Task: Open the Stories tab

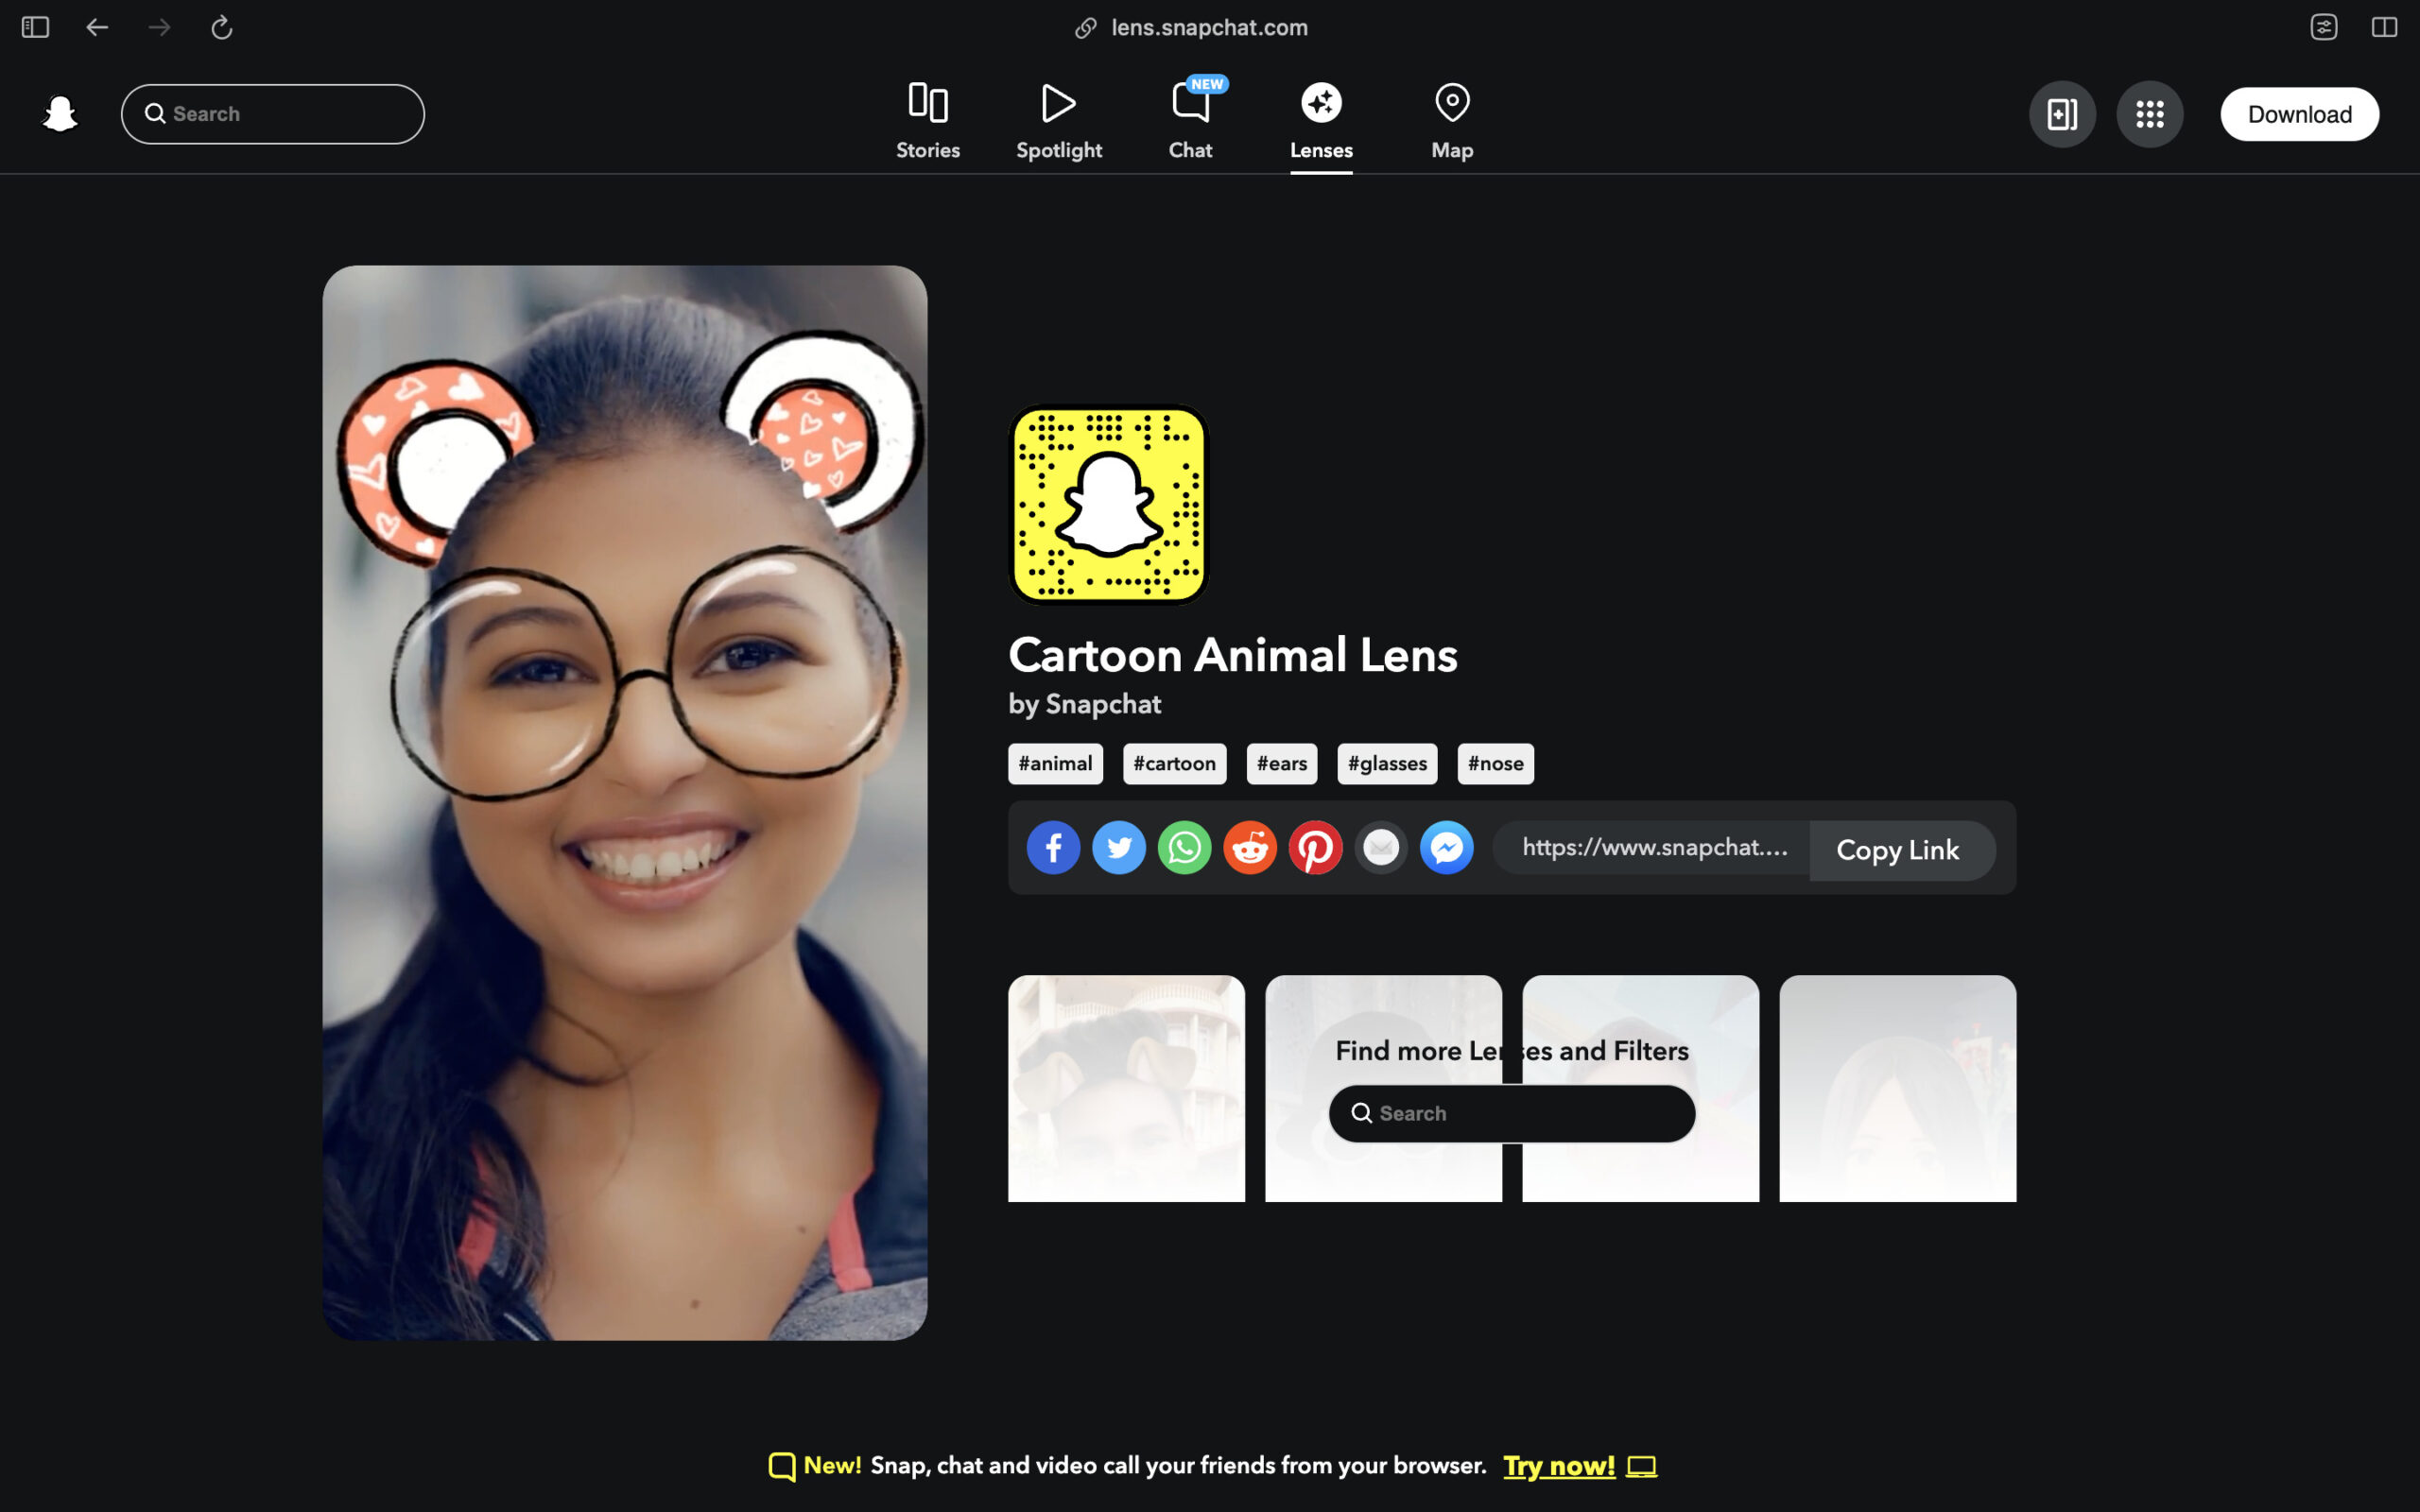Action: pyautogui.click(x=928, y=122)
